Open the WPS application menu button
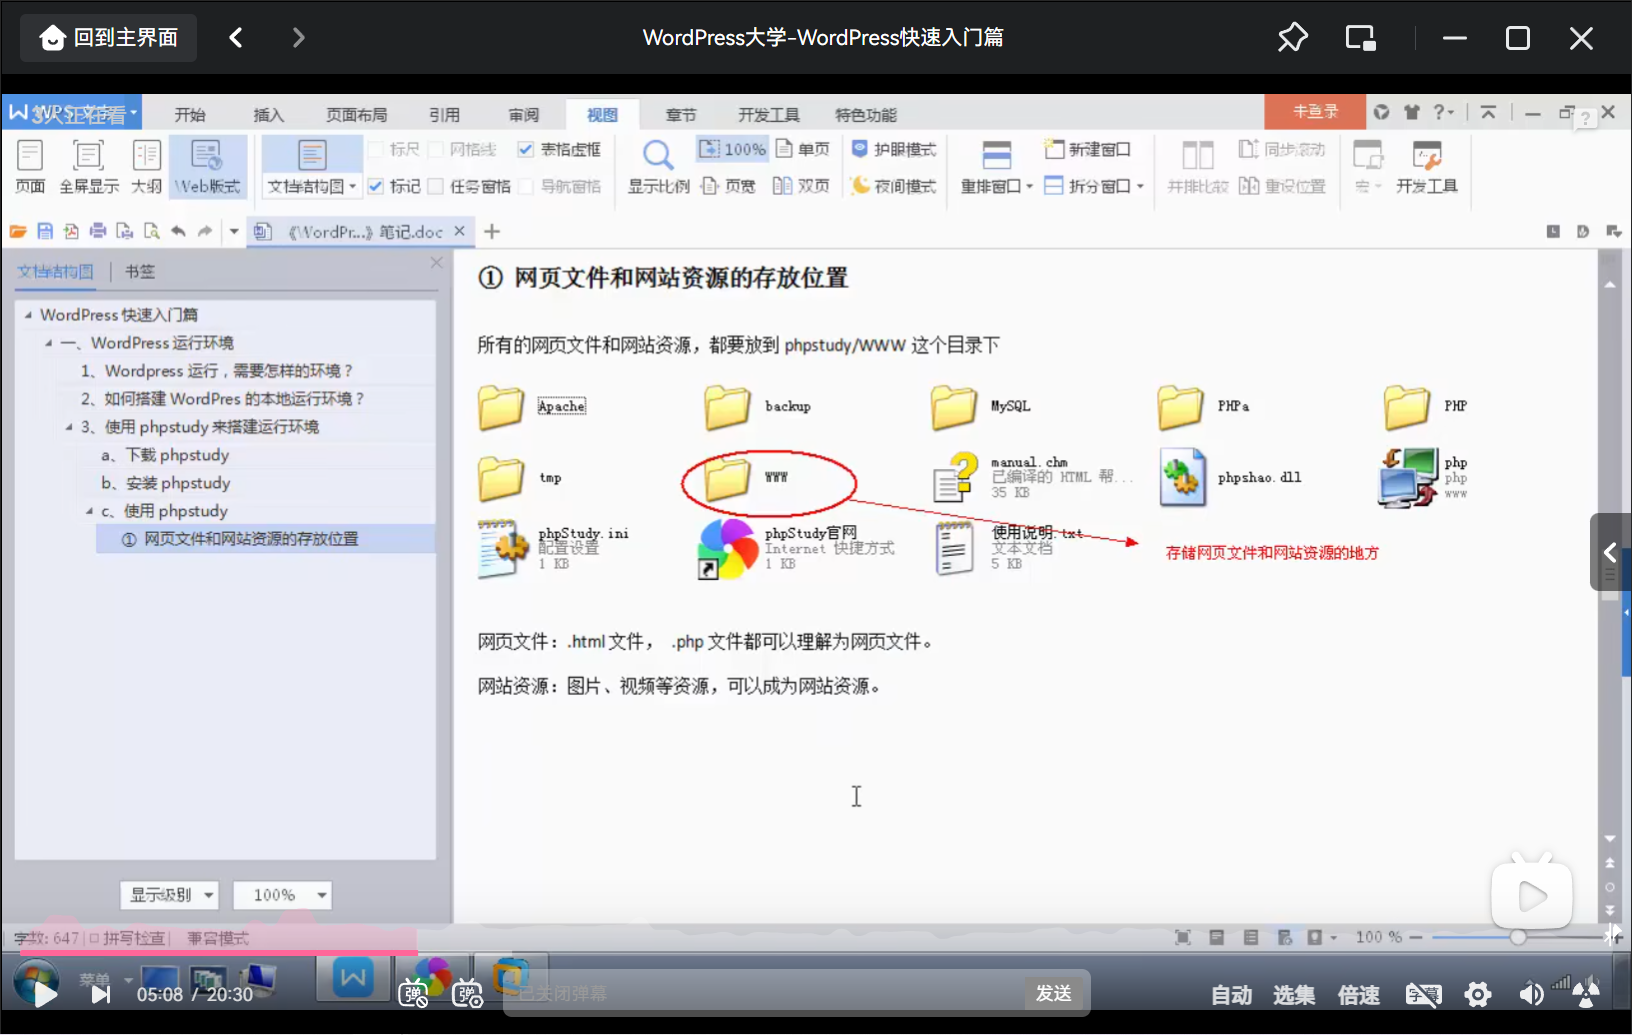 pos(72,112)
